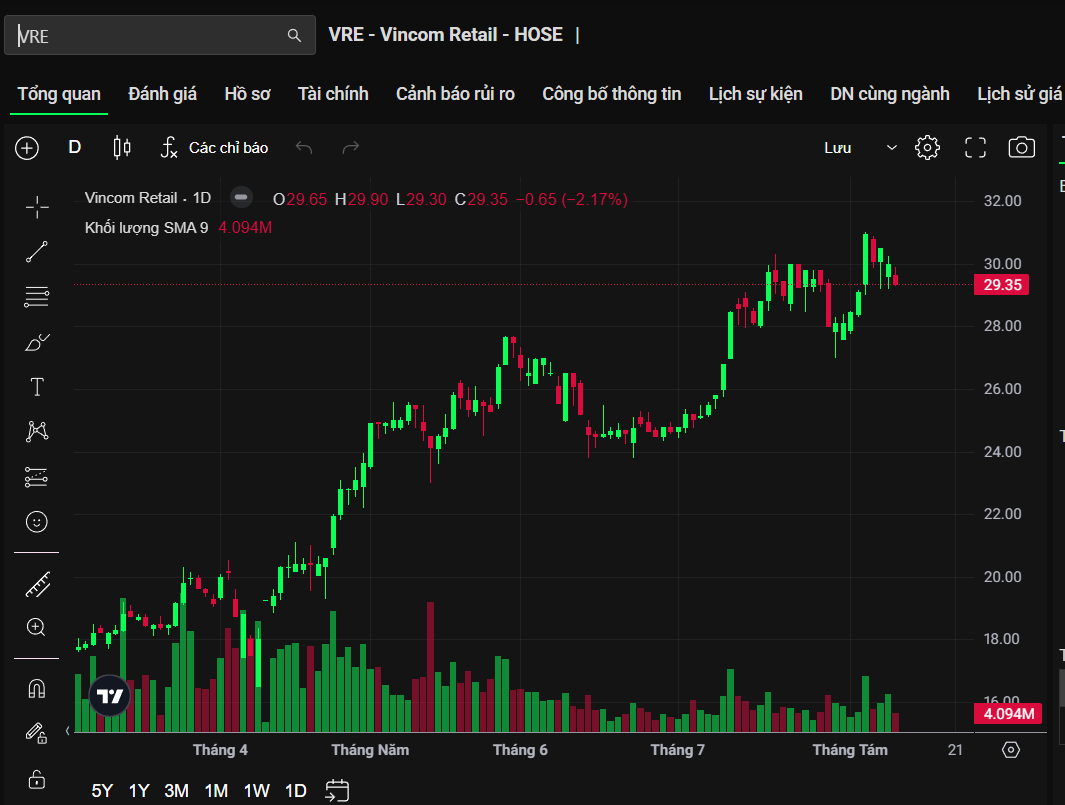Screen dimensions: 1065x805
Task: Click the Tháng 6 time axis label
Action: point(520,750)
